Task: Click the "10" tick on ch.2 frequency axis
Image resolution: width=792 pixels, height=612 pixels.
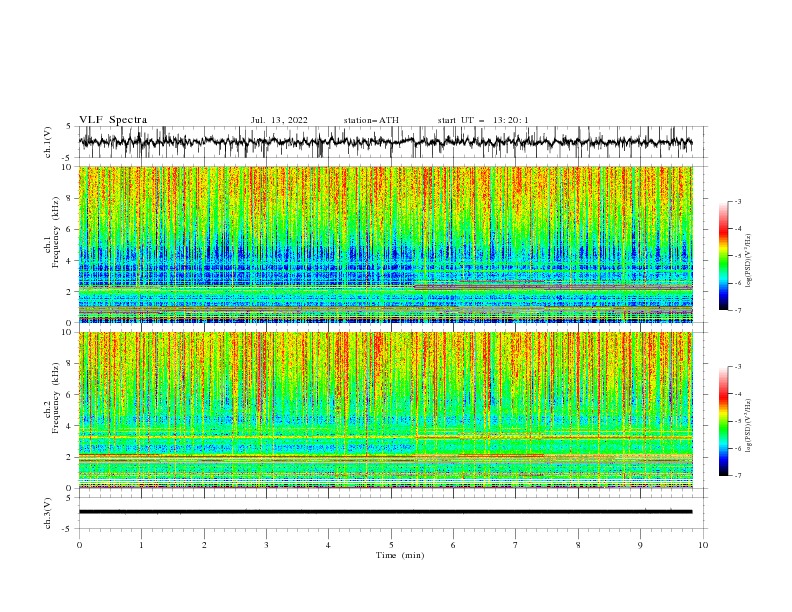Action: click(68, 332)
